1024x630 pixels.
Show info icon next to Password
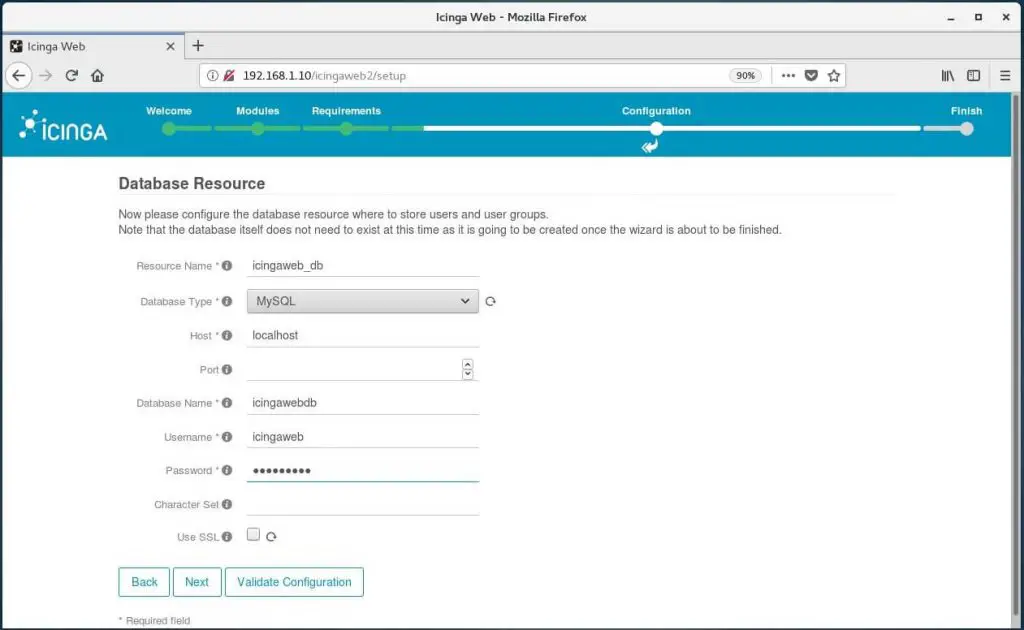point(227,470)
